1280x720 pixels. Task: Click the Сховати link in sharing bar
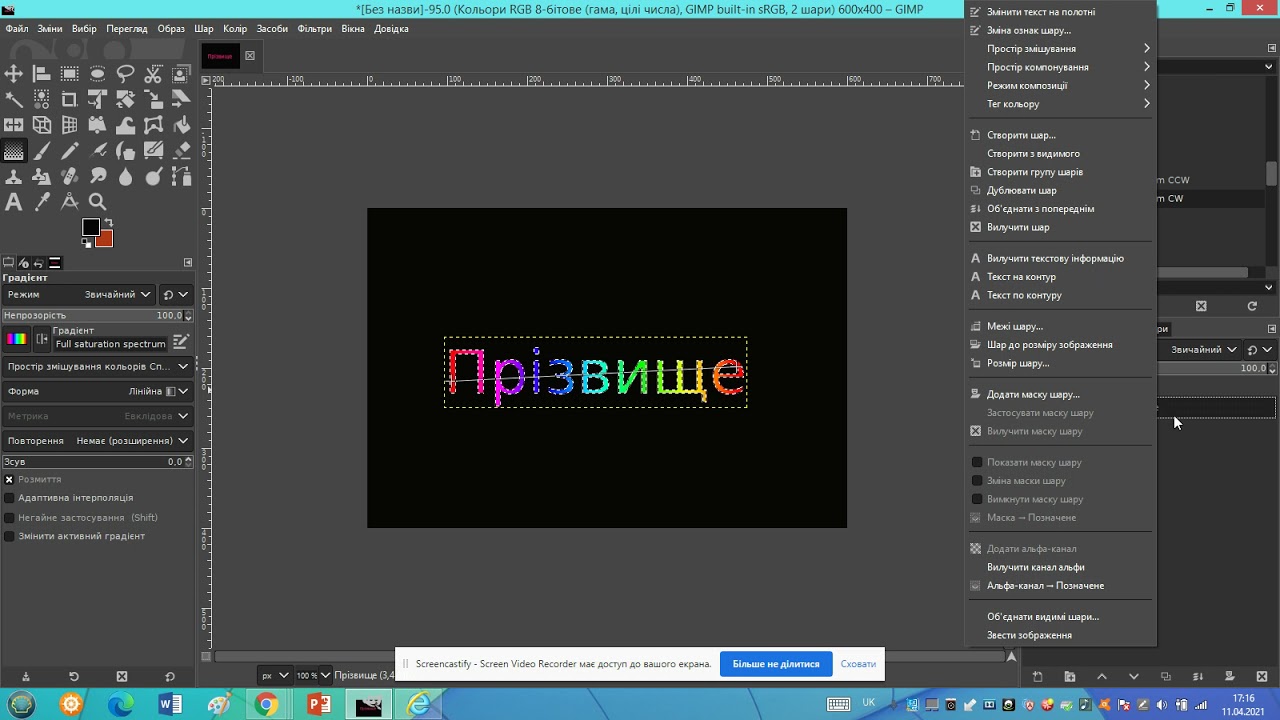[x=858, y=664]
